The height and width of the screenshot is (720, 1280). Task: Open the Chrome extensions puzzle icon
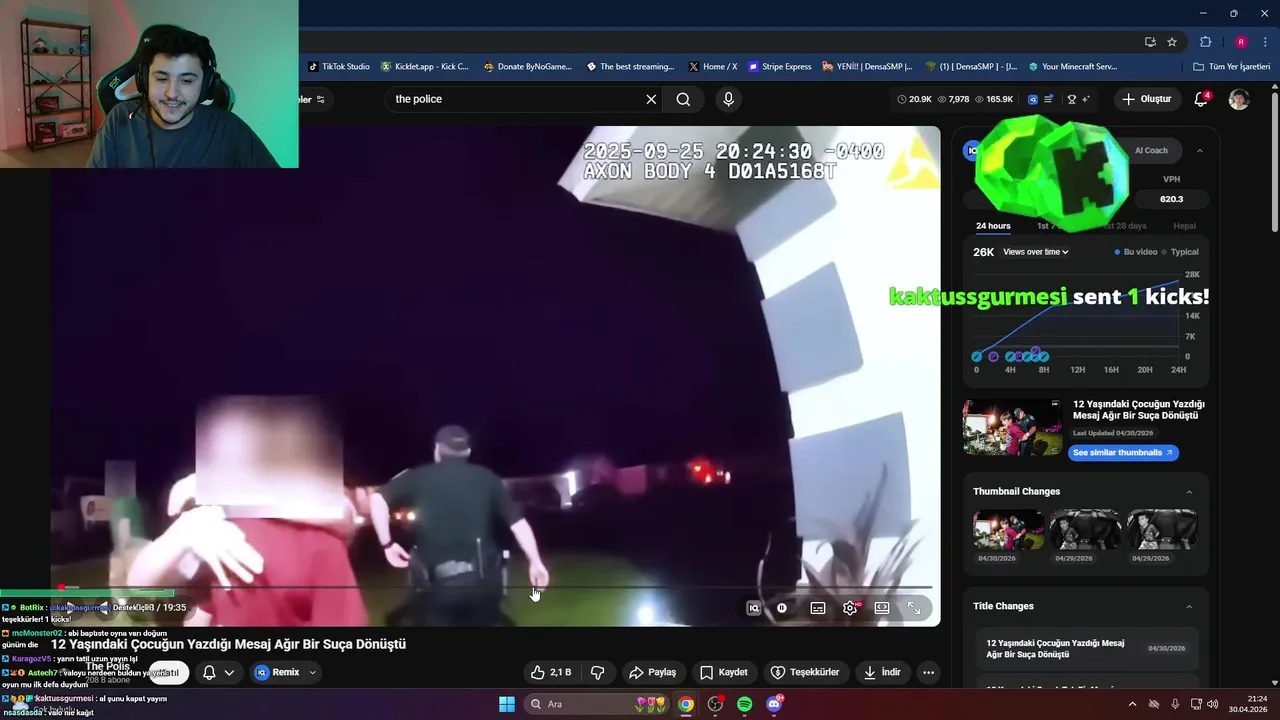1205,42
